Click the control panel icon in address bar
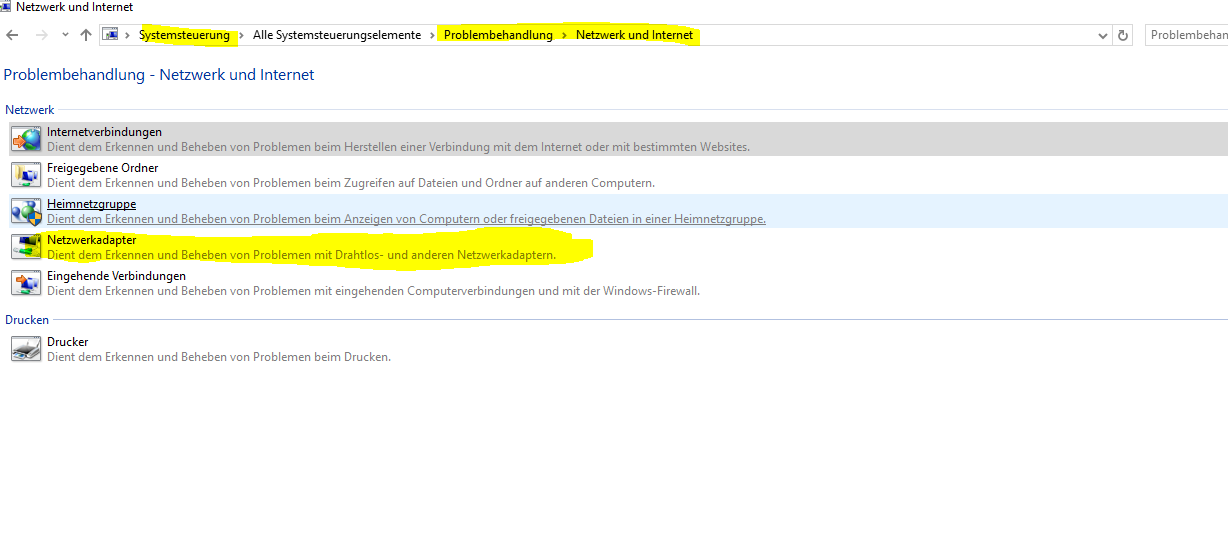The image size is (1228, 557). click(111, 35)
